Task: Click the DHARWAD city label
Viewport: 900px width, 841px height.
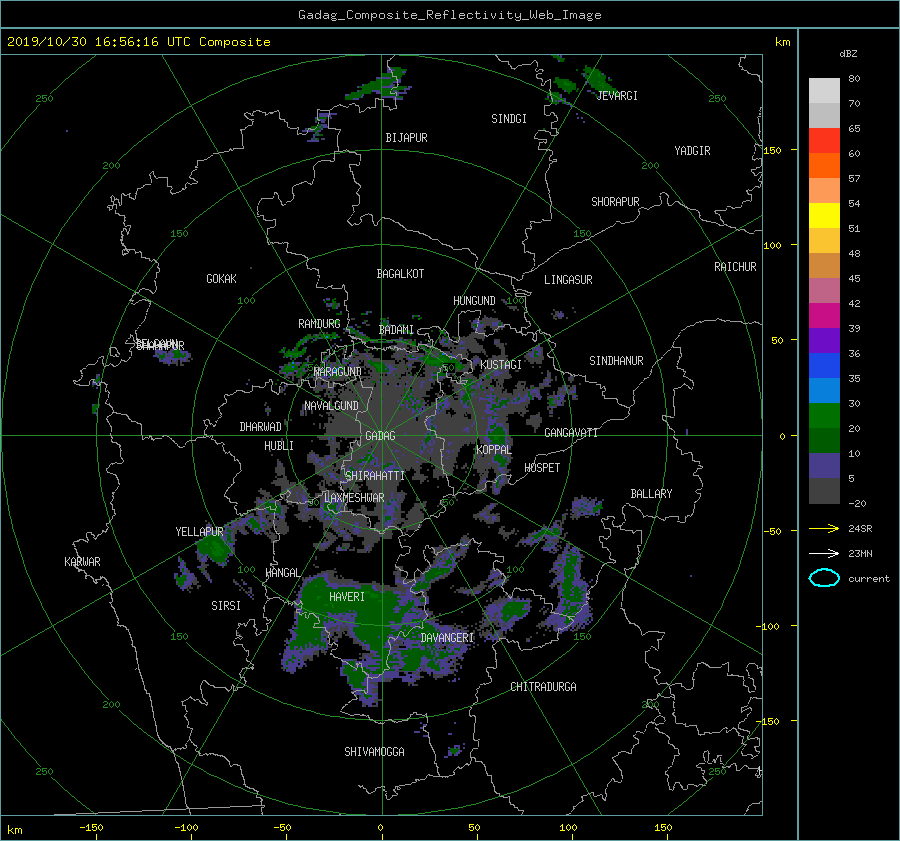Action: pos(260,427)
